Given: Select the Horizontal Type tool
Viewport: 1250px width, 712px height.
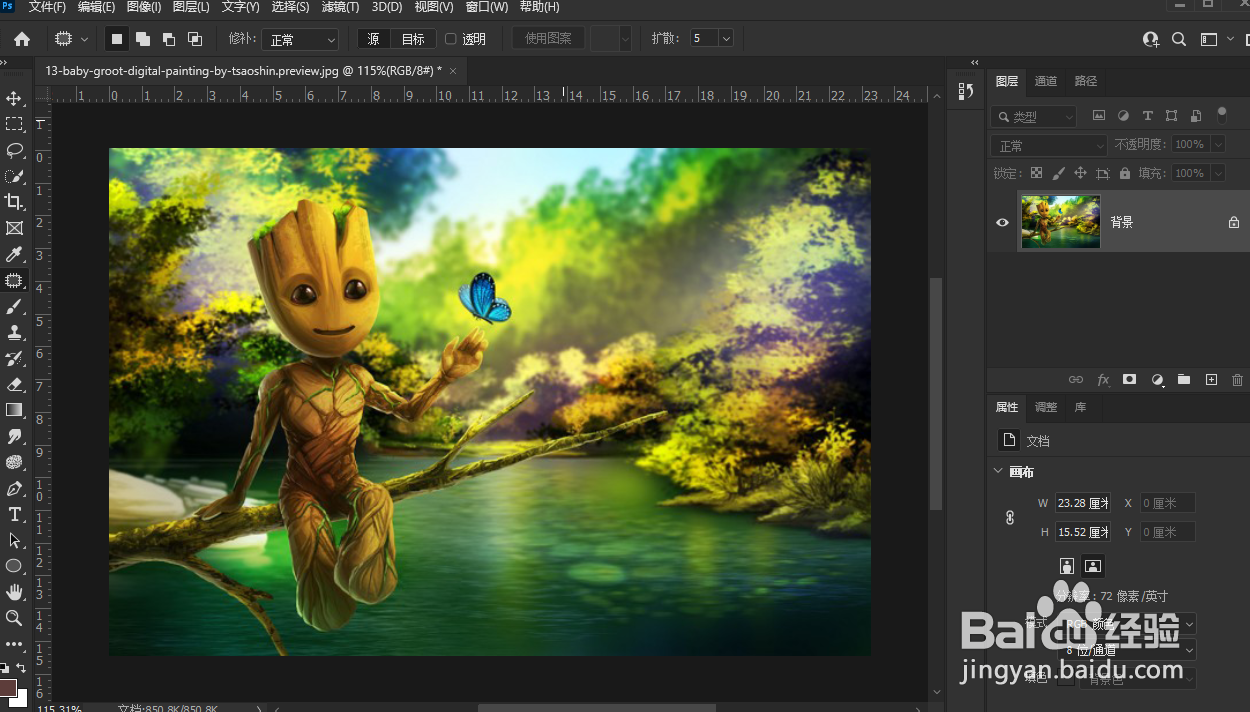Looking at the screenshot, I should click(14, 514).
